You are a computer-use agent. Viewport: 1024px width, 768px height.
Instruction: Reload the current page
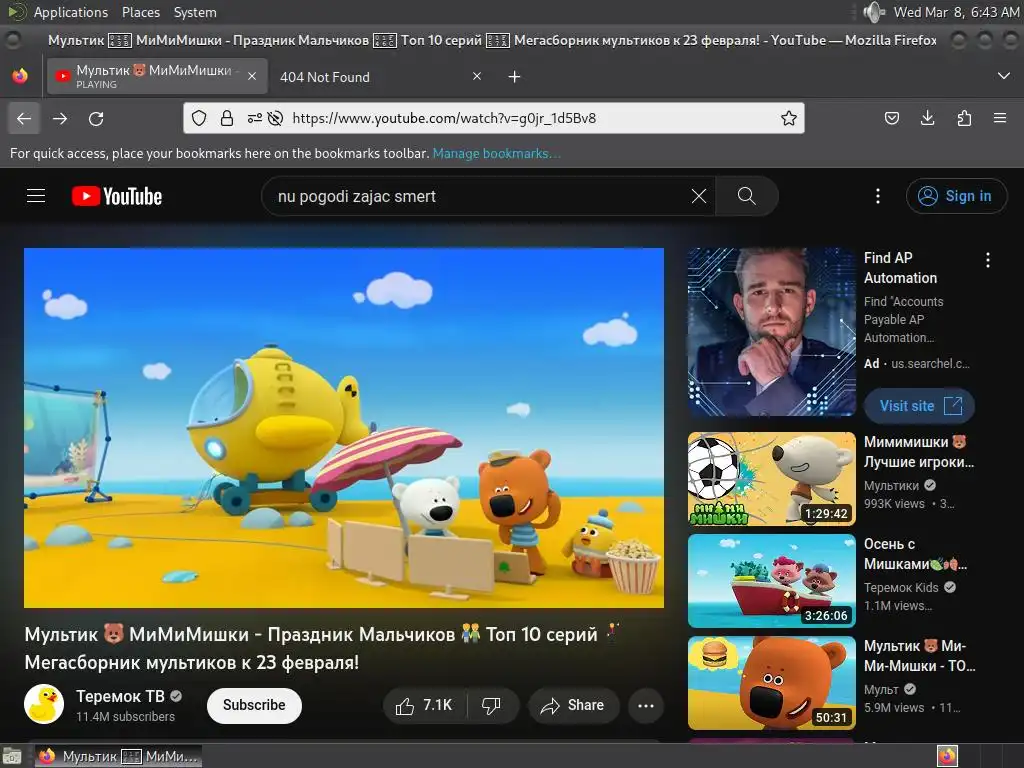click(96, 118)
